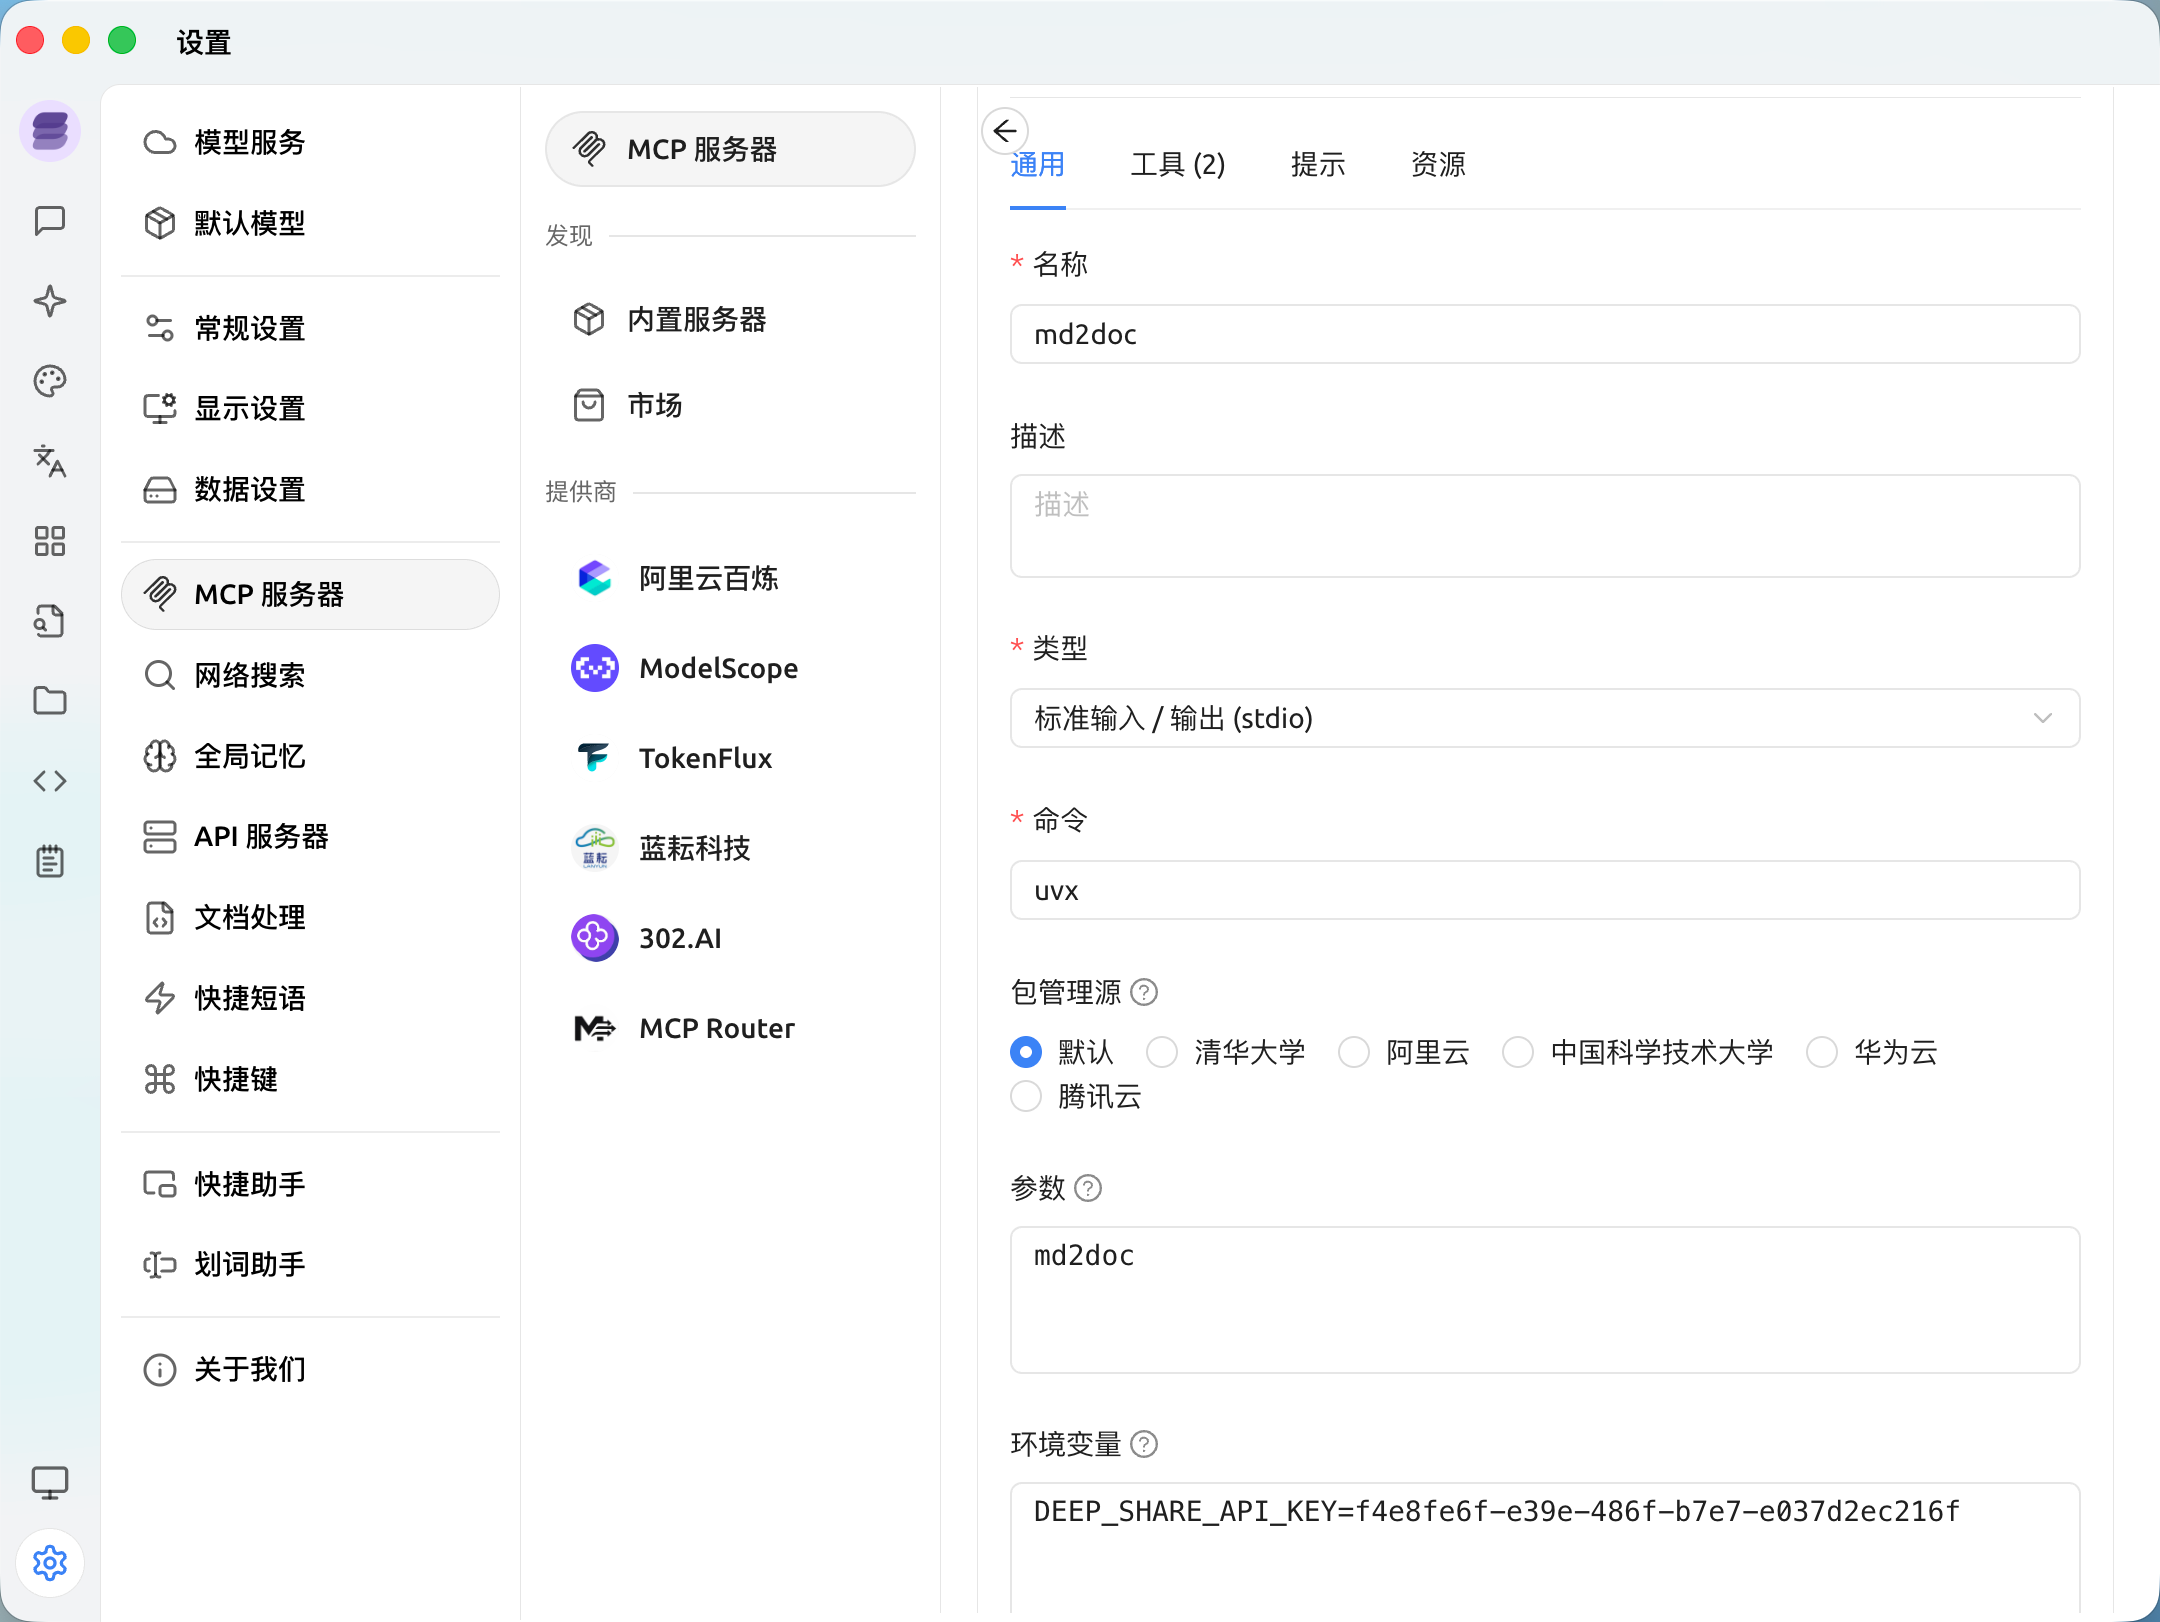Open 网络搜索 settings page

(x=250, y=675)
